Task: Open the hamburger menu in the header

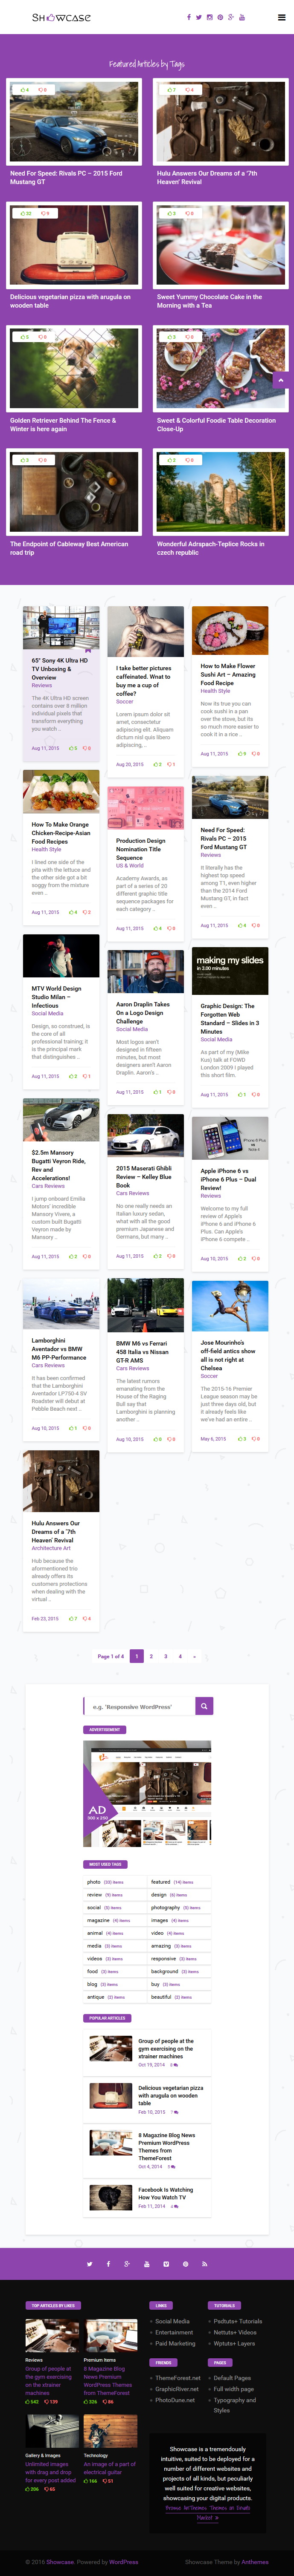Action: point(281,17)
